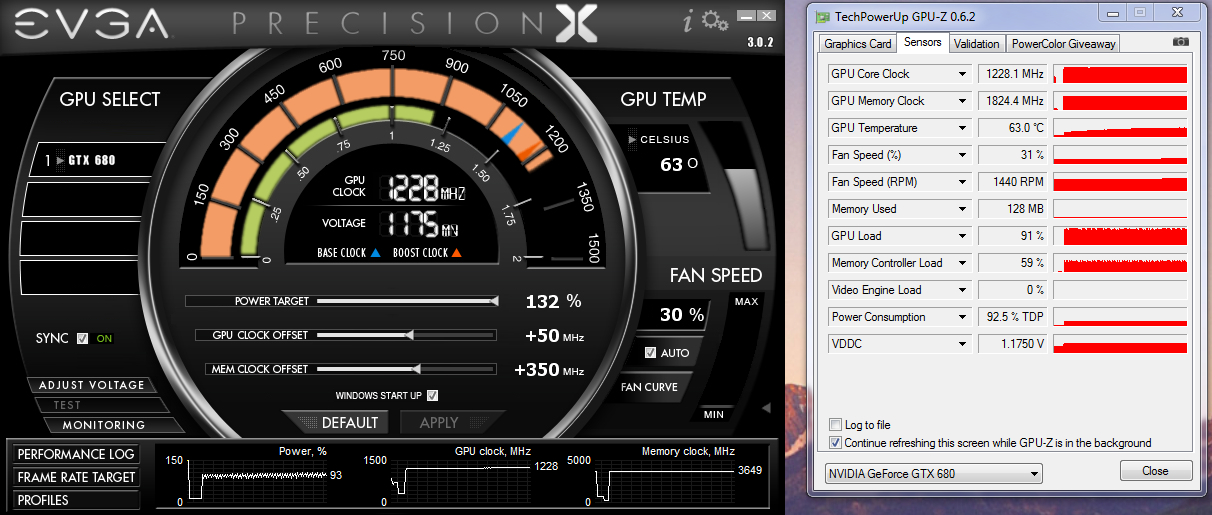This screenshot has height=515, width=1212.
Task: Open the Fan Speed (RPM) sensor dropdown
Action: click(x=962, y=182)
